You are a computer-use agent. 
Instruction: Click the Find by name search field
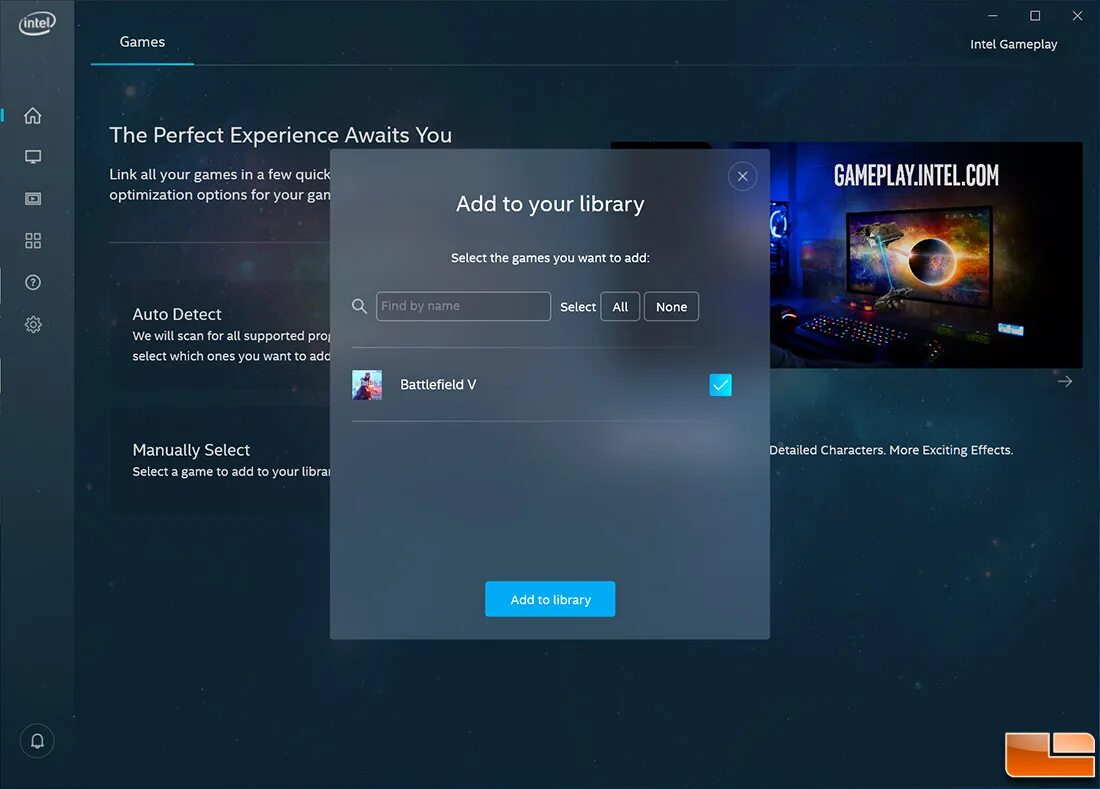[x=463, y=306]
